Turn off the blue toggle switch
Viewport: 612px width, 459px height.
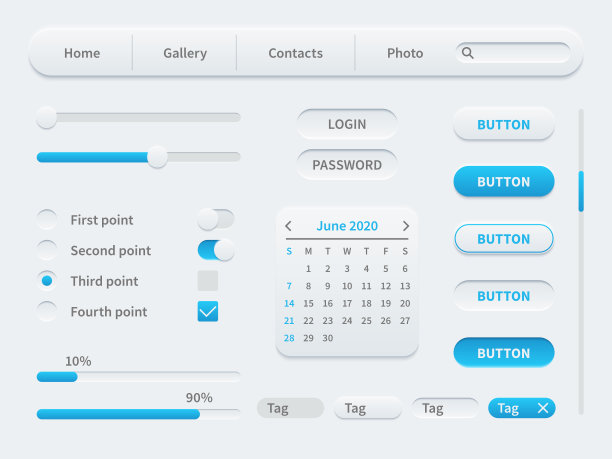click(215, 250)
